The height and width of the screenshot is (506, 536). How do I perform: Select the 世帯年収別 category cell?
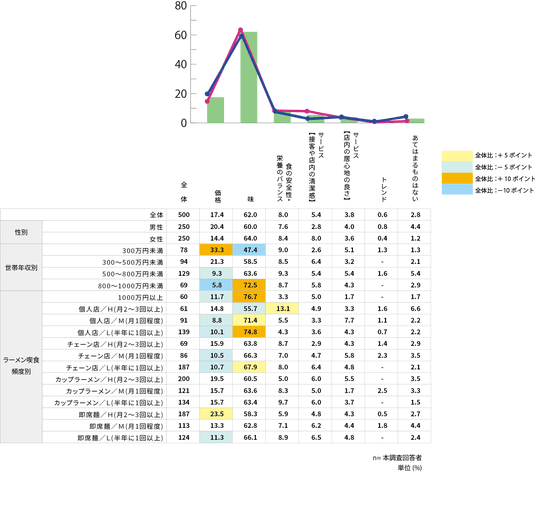[21, 267]
